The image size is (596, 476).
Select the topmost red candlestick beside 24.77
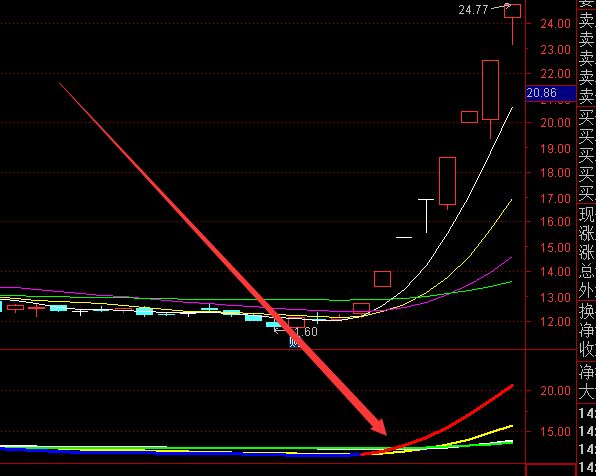(x=512, y=11)
